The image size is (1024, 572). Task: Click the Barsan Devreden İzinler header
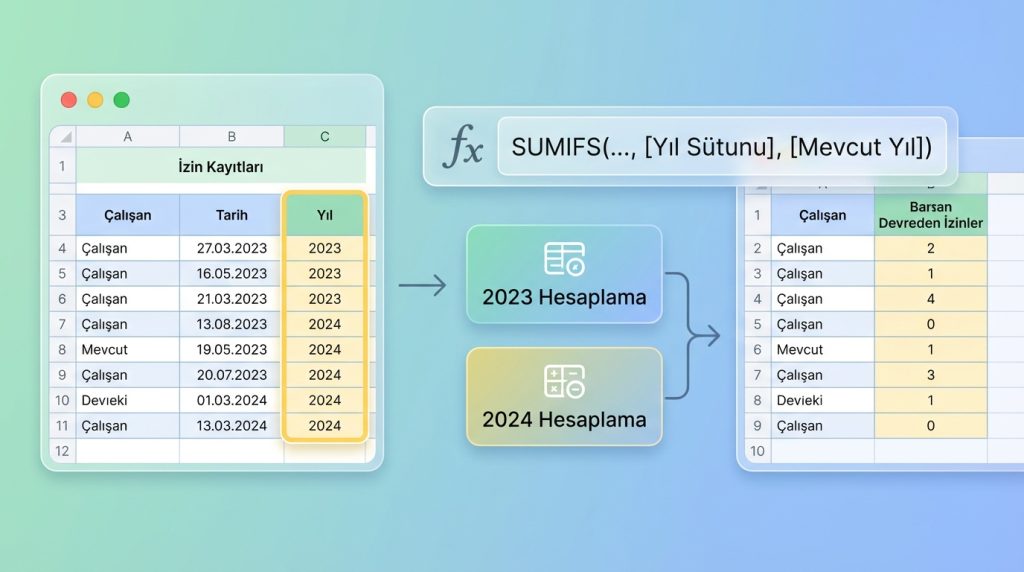[x=930, y=215]
